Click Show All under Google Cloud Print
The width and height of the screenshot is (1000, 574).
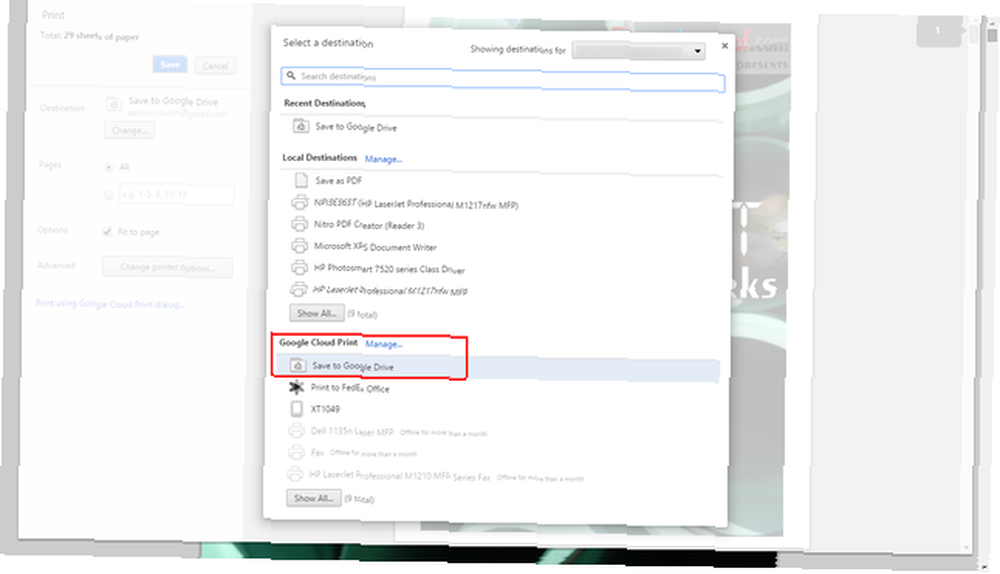tap(313, 497)
